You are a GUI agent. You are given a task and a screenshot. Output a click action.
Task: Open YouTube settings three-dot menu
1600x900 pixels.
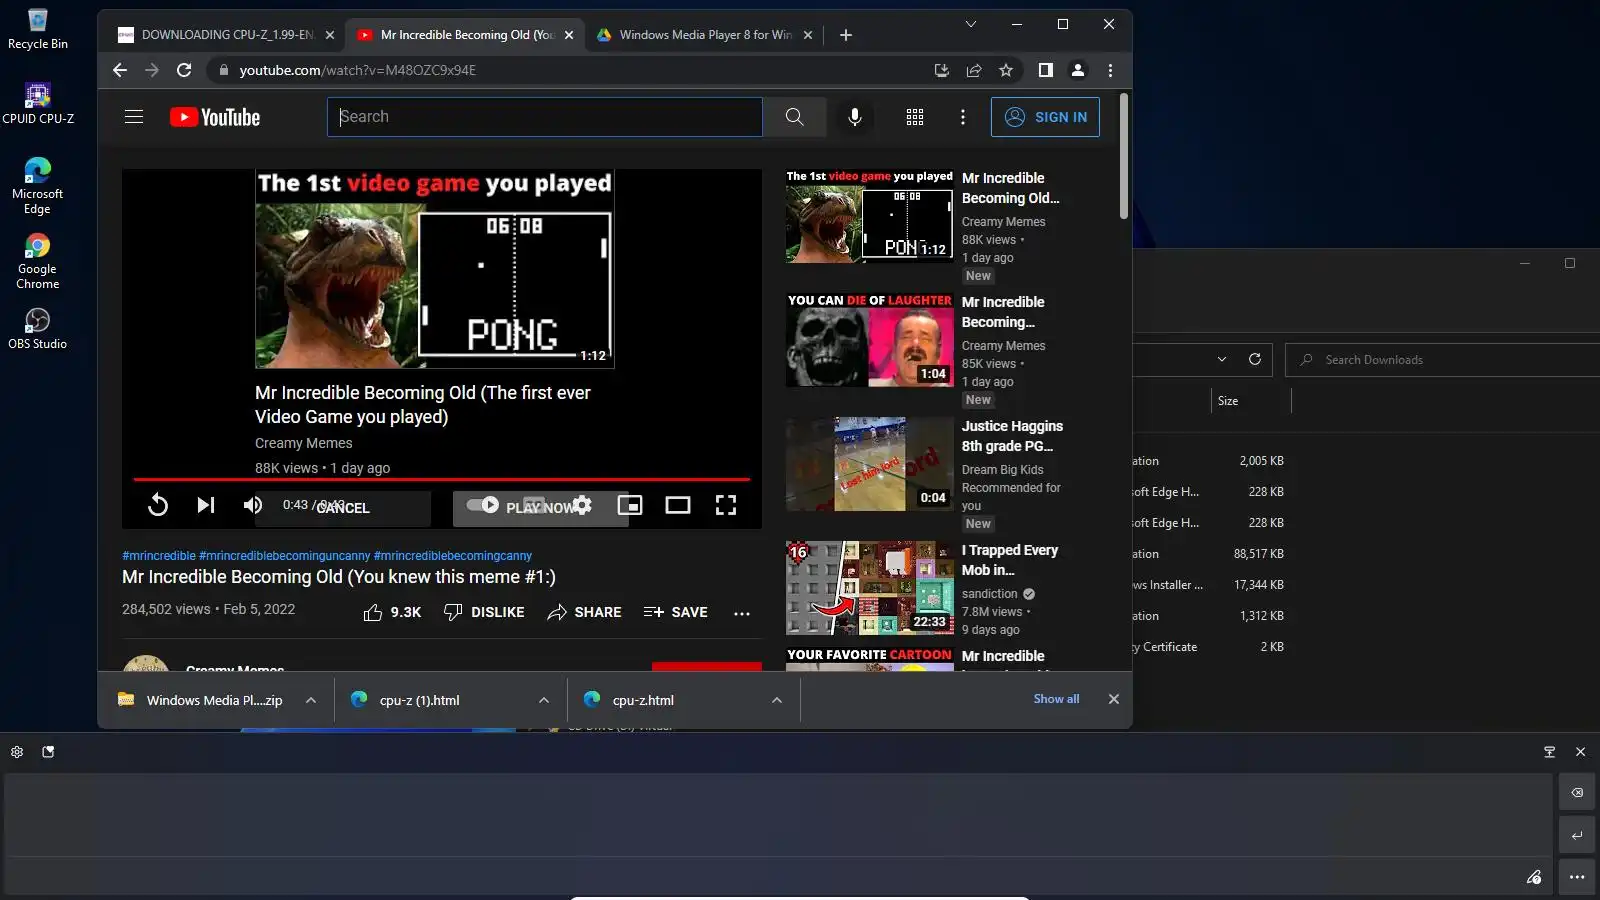coord(963,117)
